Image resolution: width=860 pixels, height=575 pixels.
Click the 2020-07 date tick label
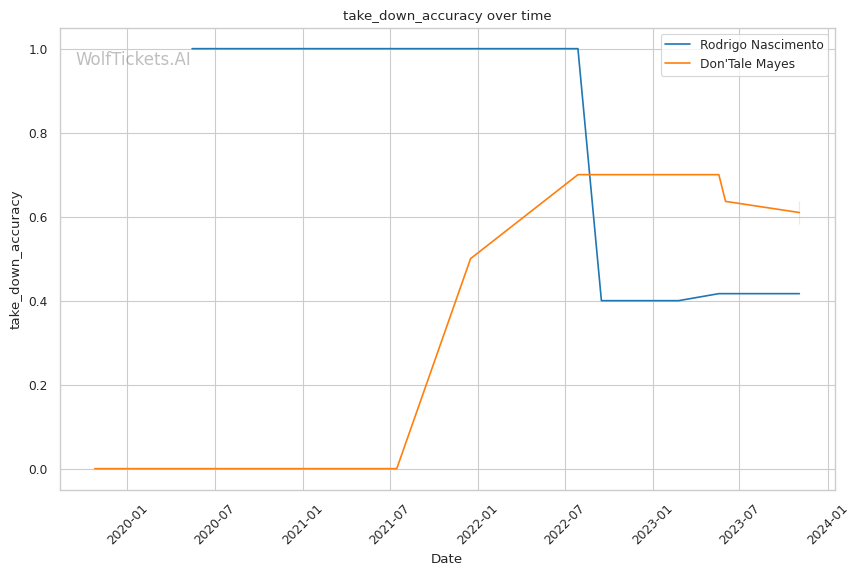coord(213,520)
